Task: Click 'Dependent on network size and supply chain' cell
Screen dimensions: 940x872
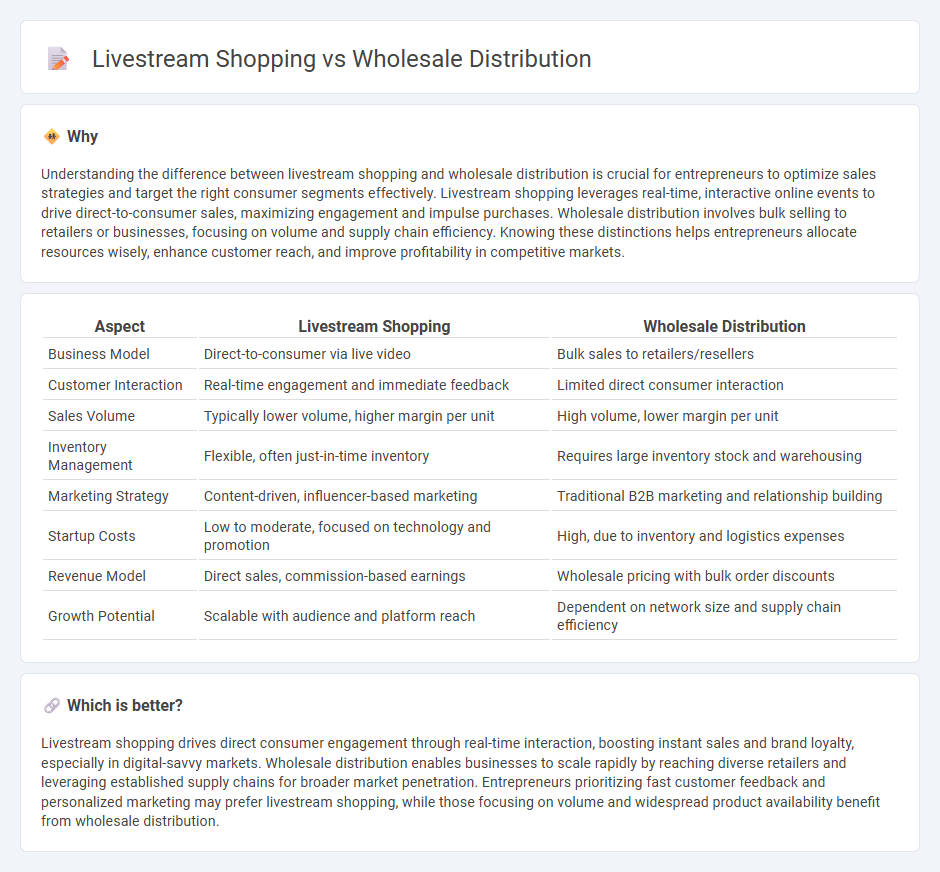Action: (x=699, y=616)
